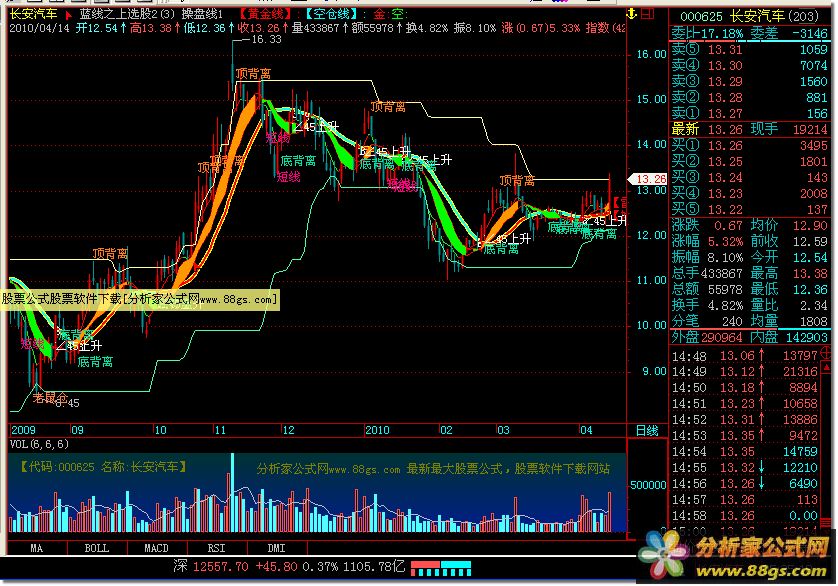Image resolution: width=838 pixels, height=586 pixels.
Task: Click the red arrow marker after 长安汽车
Action: pyautogui.click(x=67, y=16)
